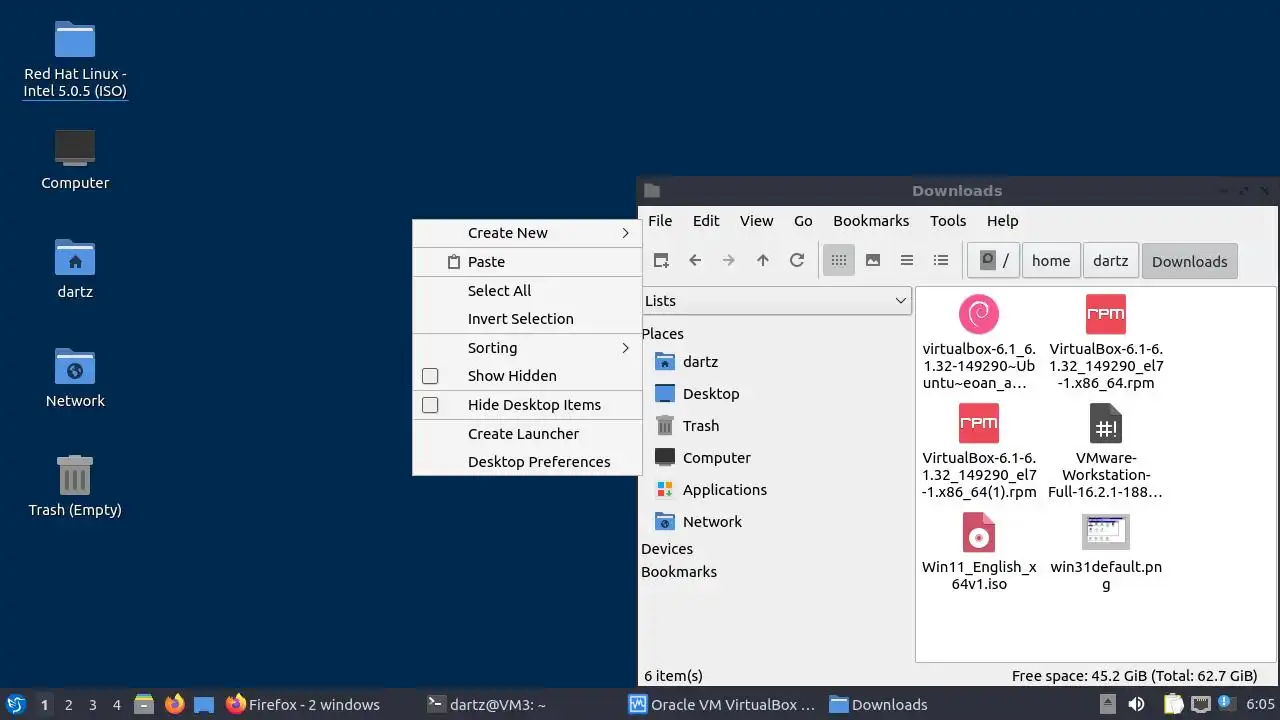Switch to thumbnail view mode
The image size is (1280, 720).
pos(873,260)
